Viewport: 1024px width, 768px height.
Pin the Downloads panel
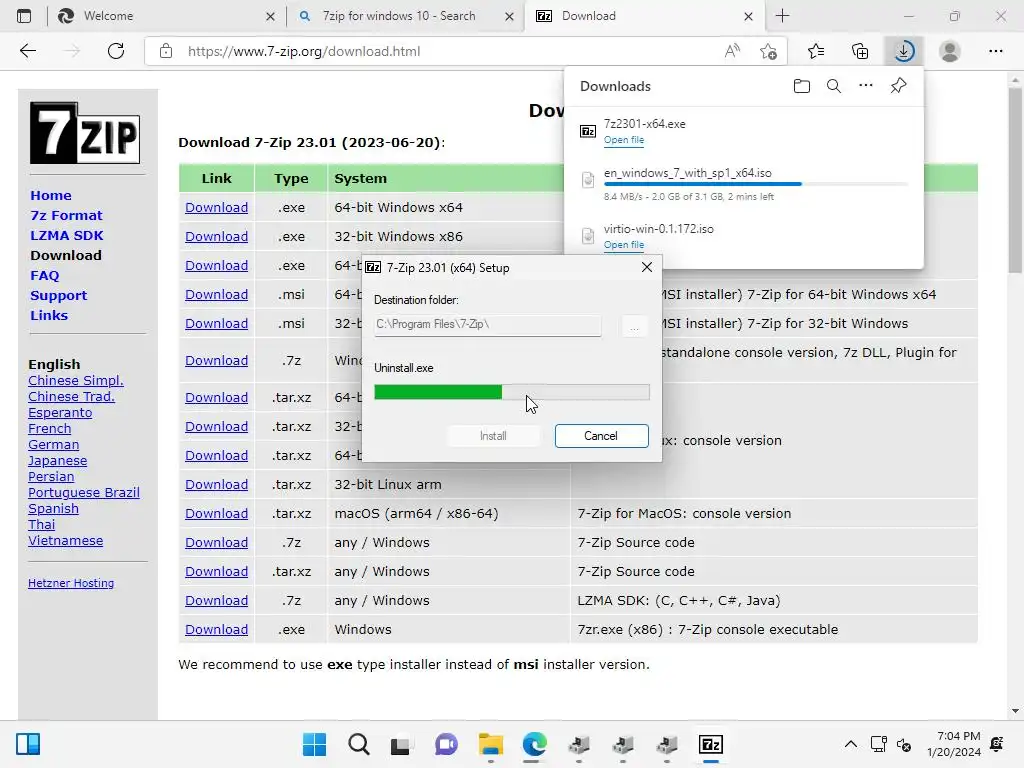click(x=898, y=86)
